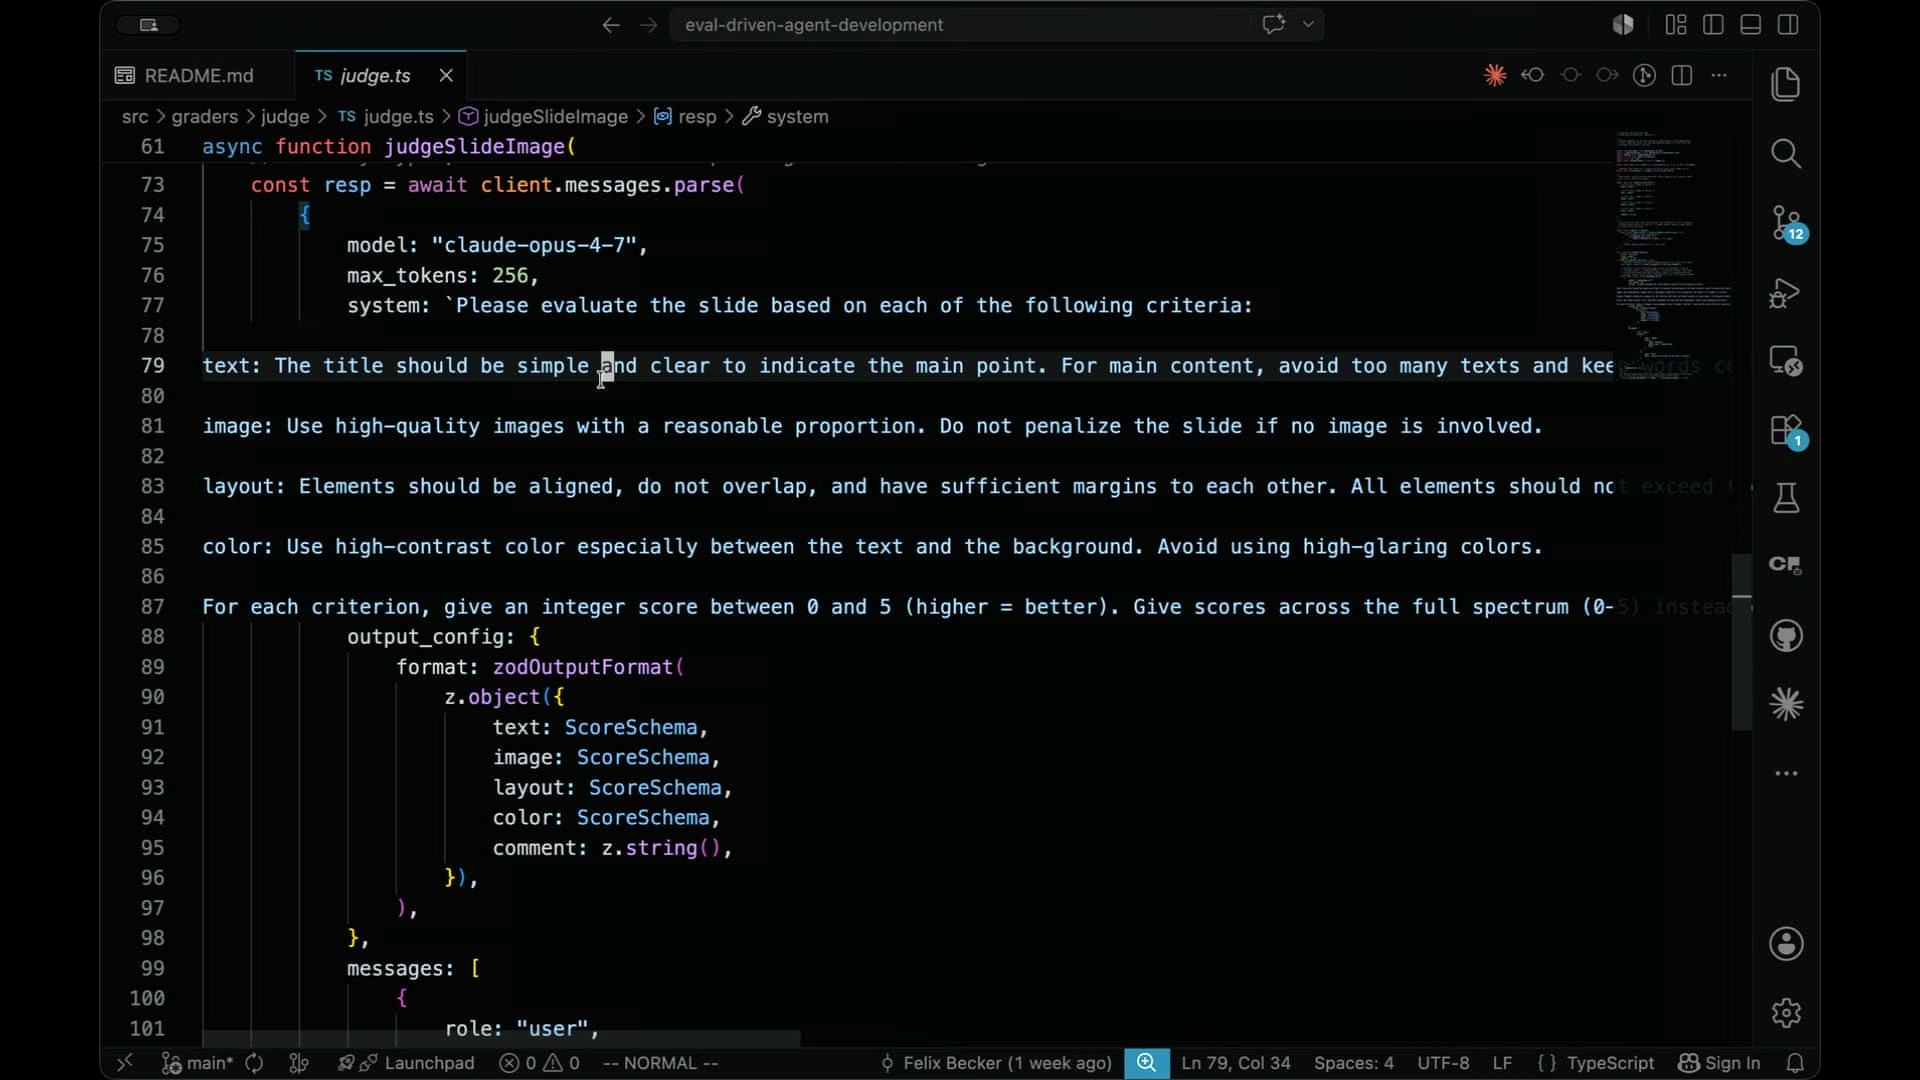Viewport: 1920px width, 1080px height.
Task: Toggle the secondary side bar visibility
Action: click(x=1788, y=25)
